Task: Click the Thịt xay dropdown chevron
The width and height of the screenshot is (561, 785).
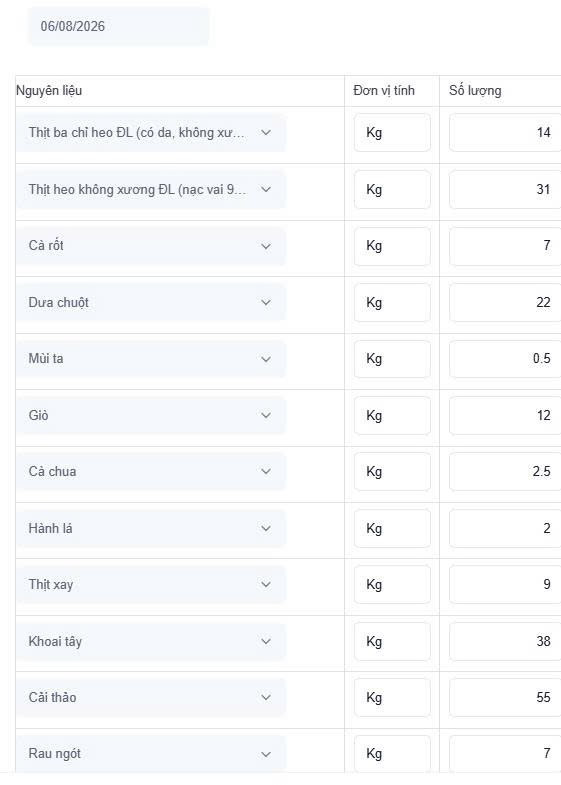Action: [x=266, y=584]
